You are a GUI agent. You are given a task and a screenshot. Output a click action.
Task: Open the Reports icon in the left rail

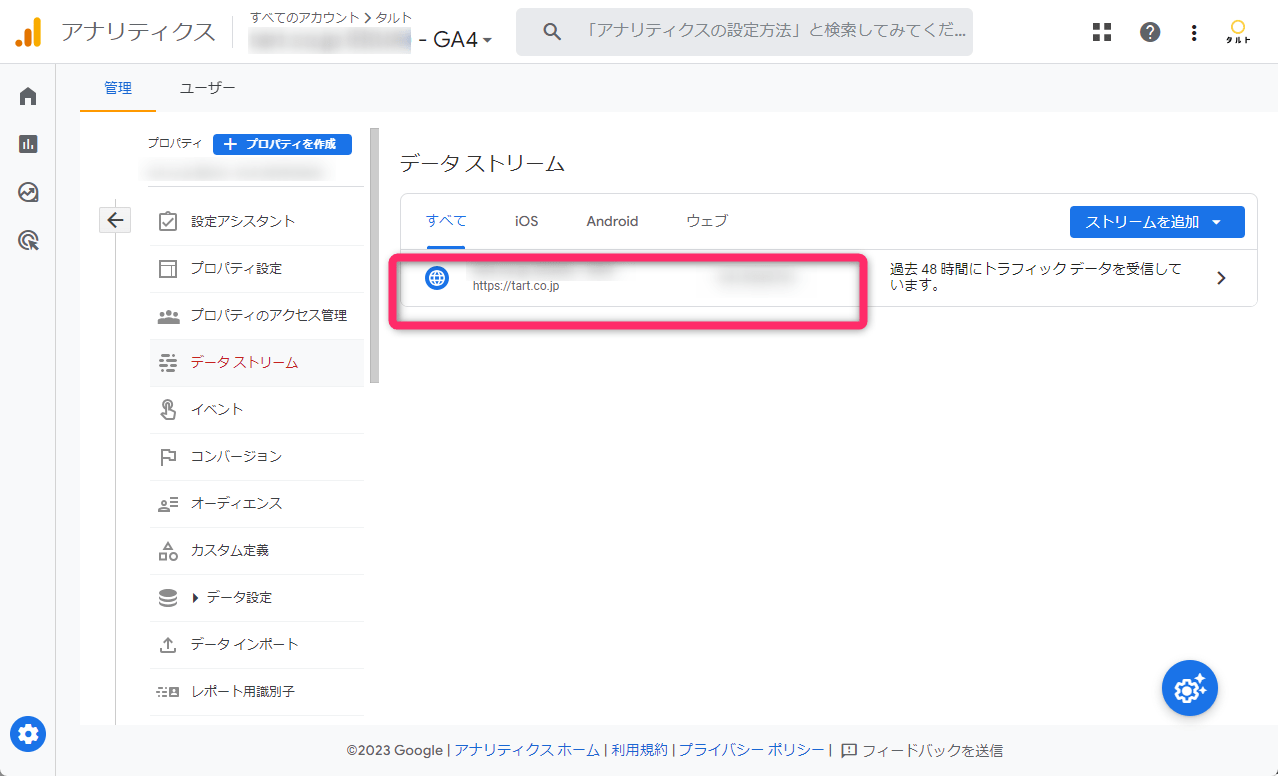point(27,143)
